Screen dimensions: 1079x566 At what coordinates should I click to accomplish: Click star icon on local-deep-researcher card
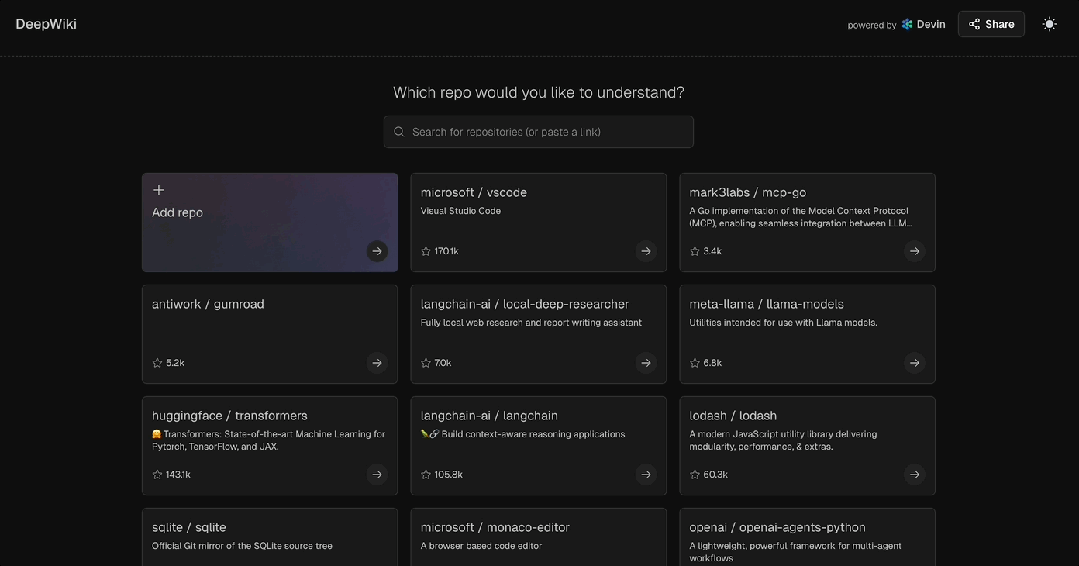click(x=425, y=363)
